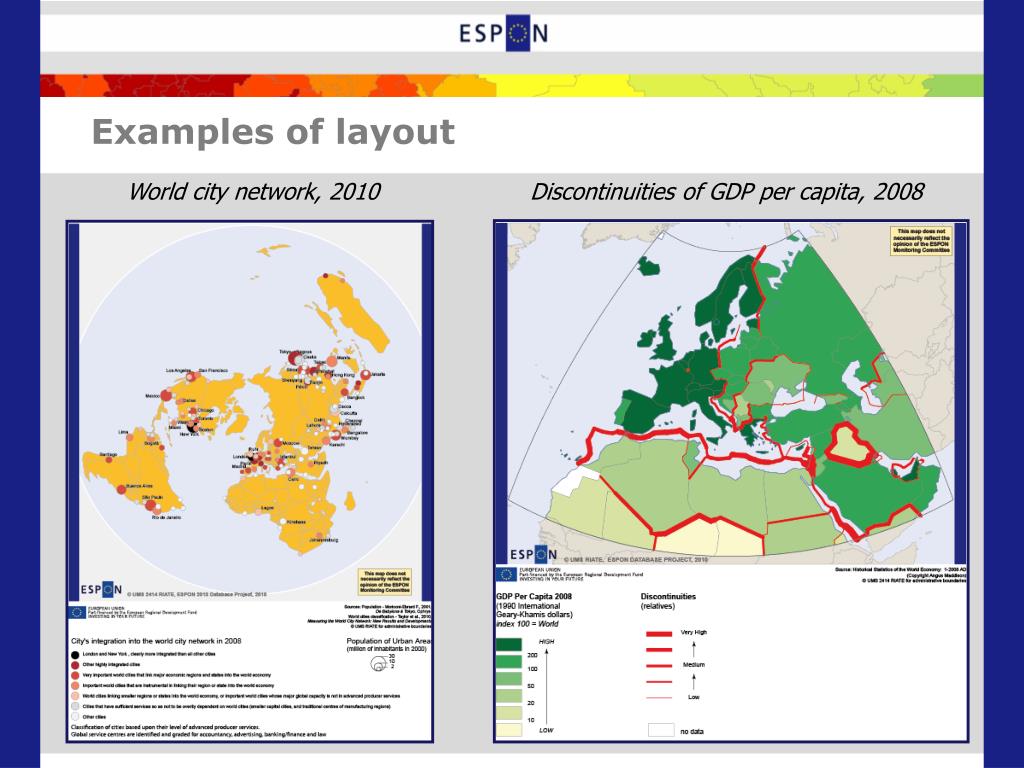
Task: Click the 'Johannesburg' city label on world map
Action: (323, 540)
